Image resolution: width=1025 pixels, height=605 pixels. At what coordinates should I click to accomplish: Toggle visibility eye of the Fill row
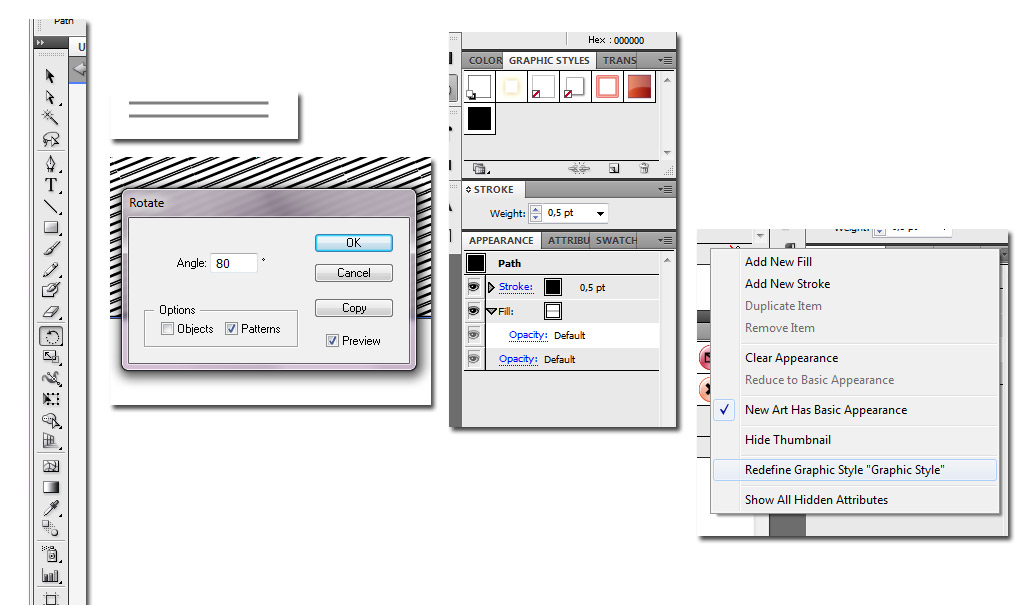[474, 311]
